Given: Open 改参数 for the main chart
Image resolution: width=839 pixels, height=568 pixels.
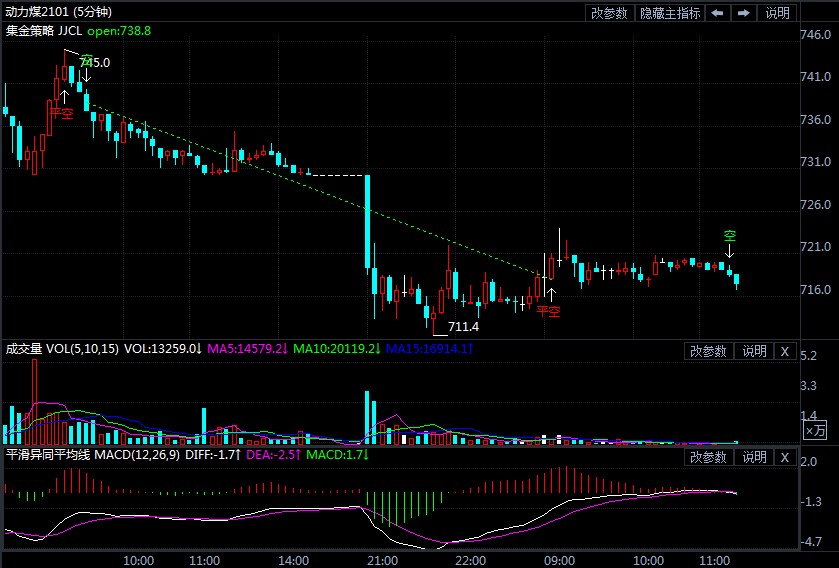Looking at the screenshot, I should 609,13.
